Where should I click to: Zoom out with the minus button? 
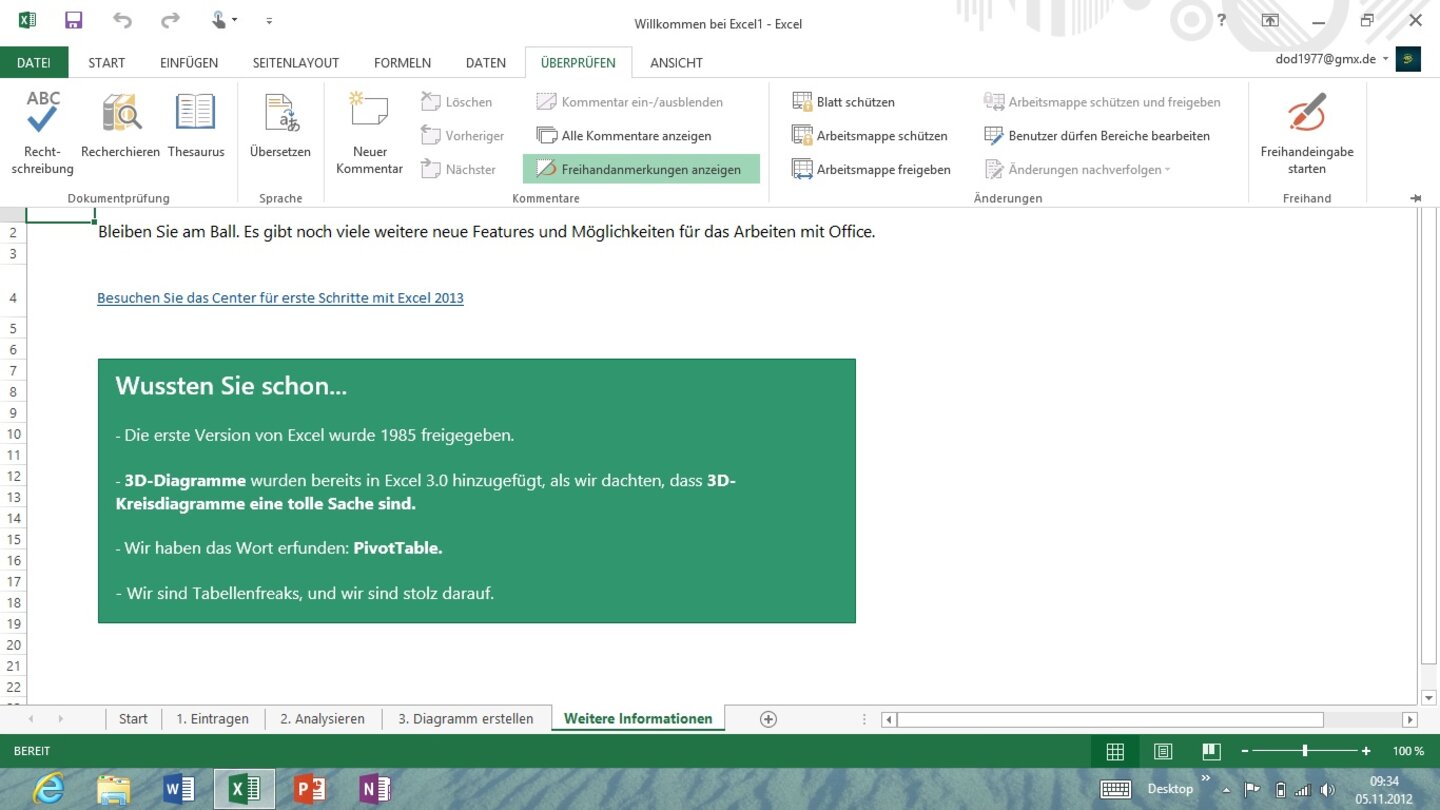click(1245, 751)
